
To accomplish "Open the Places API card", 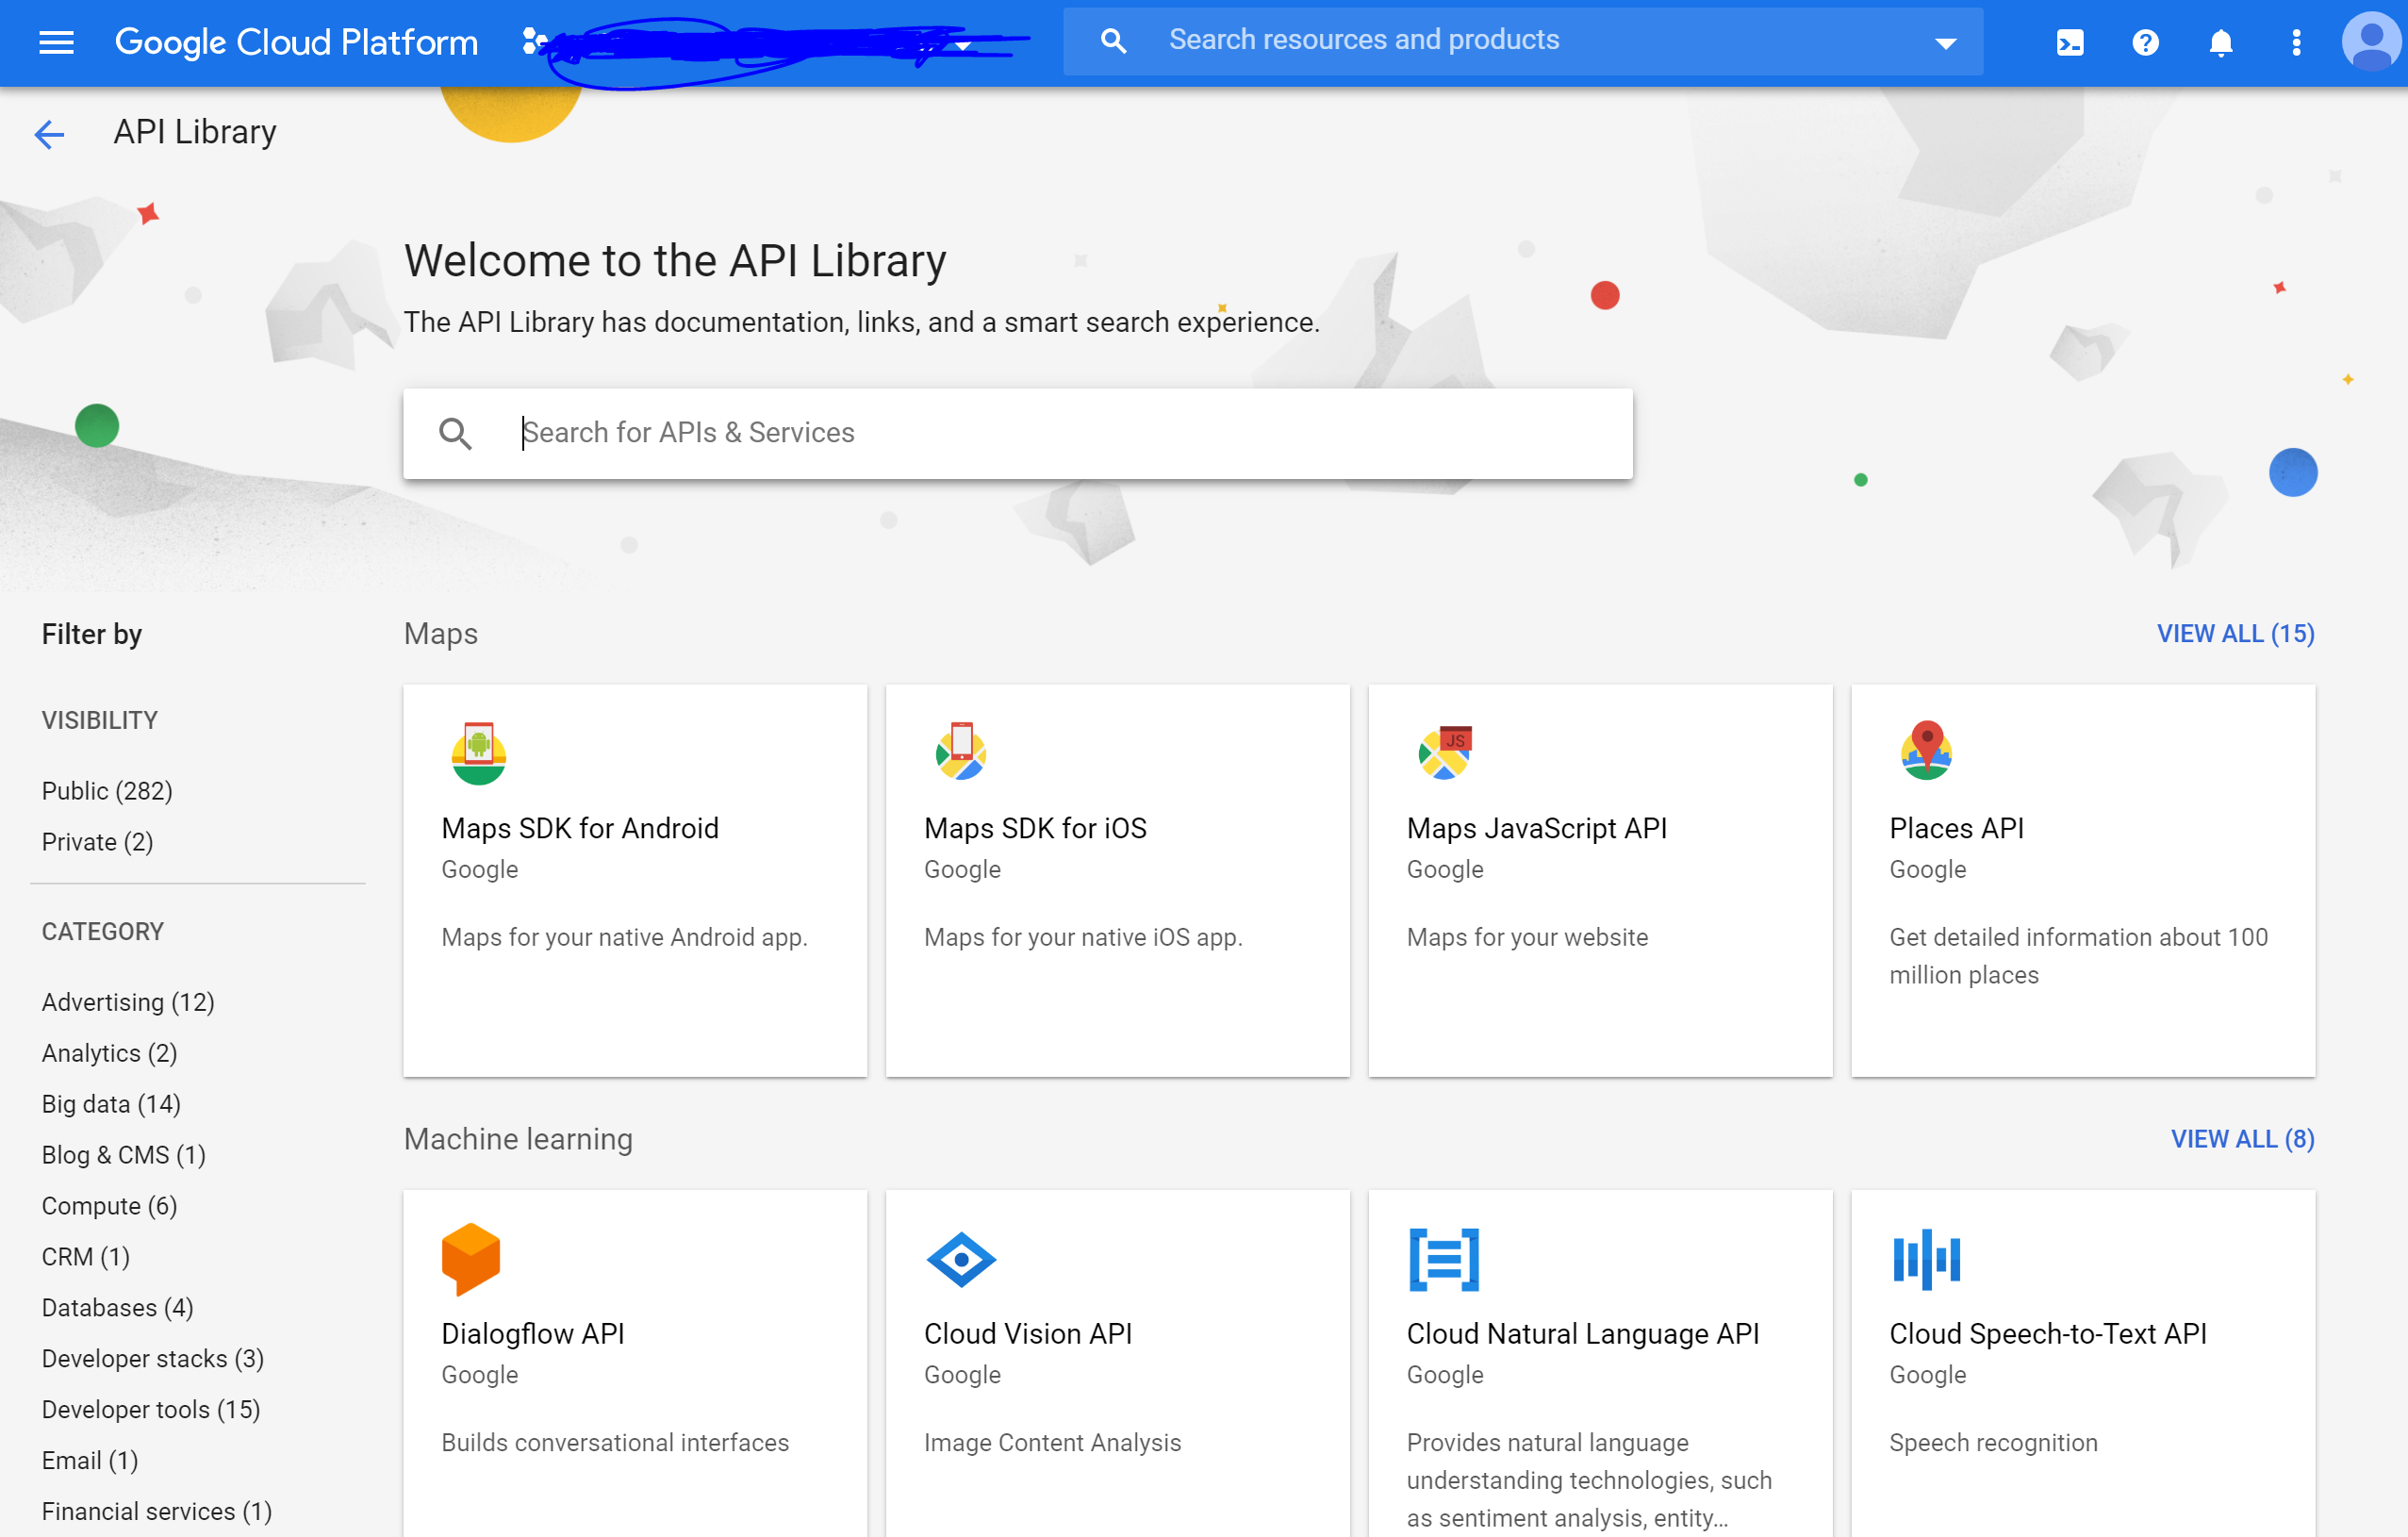I will (x=2082, y=880).
